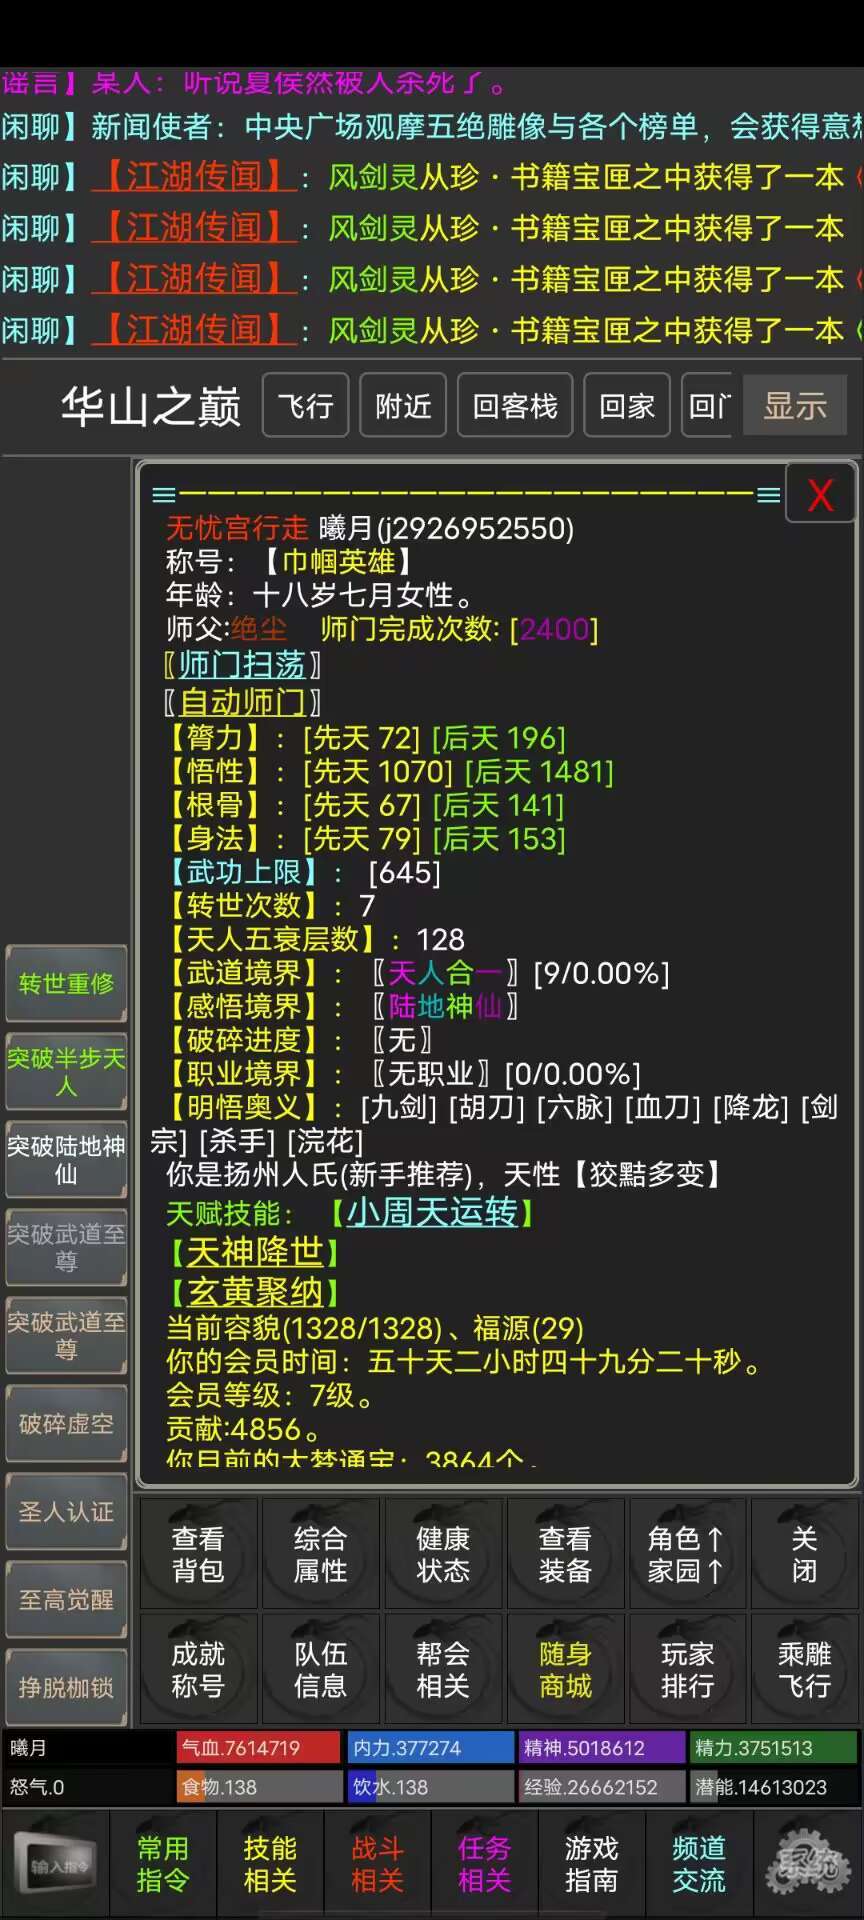Viewport: 864px width, 1920px height.
Task: Open 查看背包 inventory
Action: [198, 1554]
